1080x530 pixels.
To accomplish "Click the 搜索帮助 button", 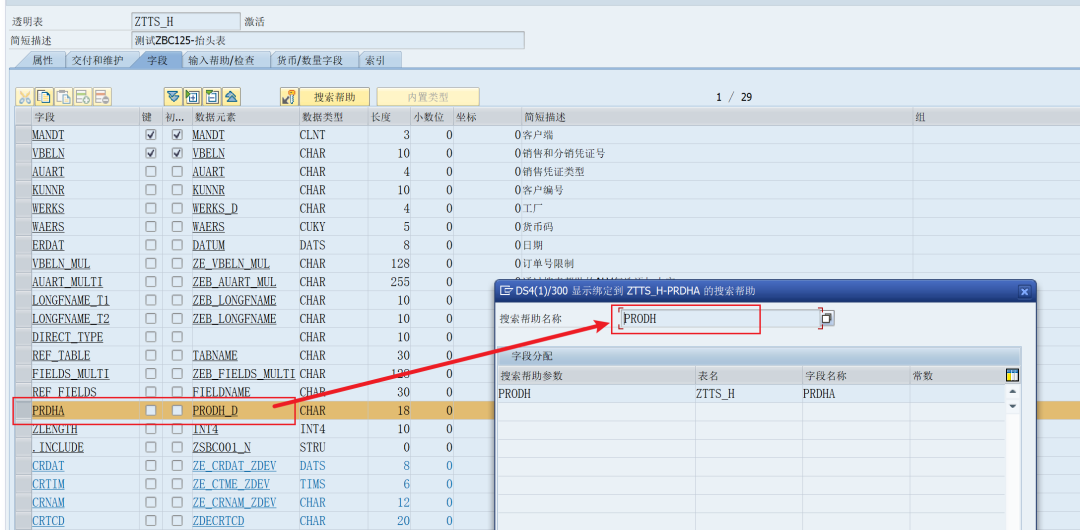I will (335, 97).
